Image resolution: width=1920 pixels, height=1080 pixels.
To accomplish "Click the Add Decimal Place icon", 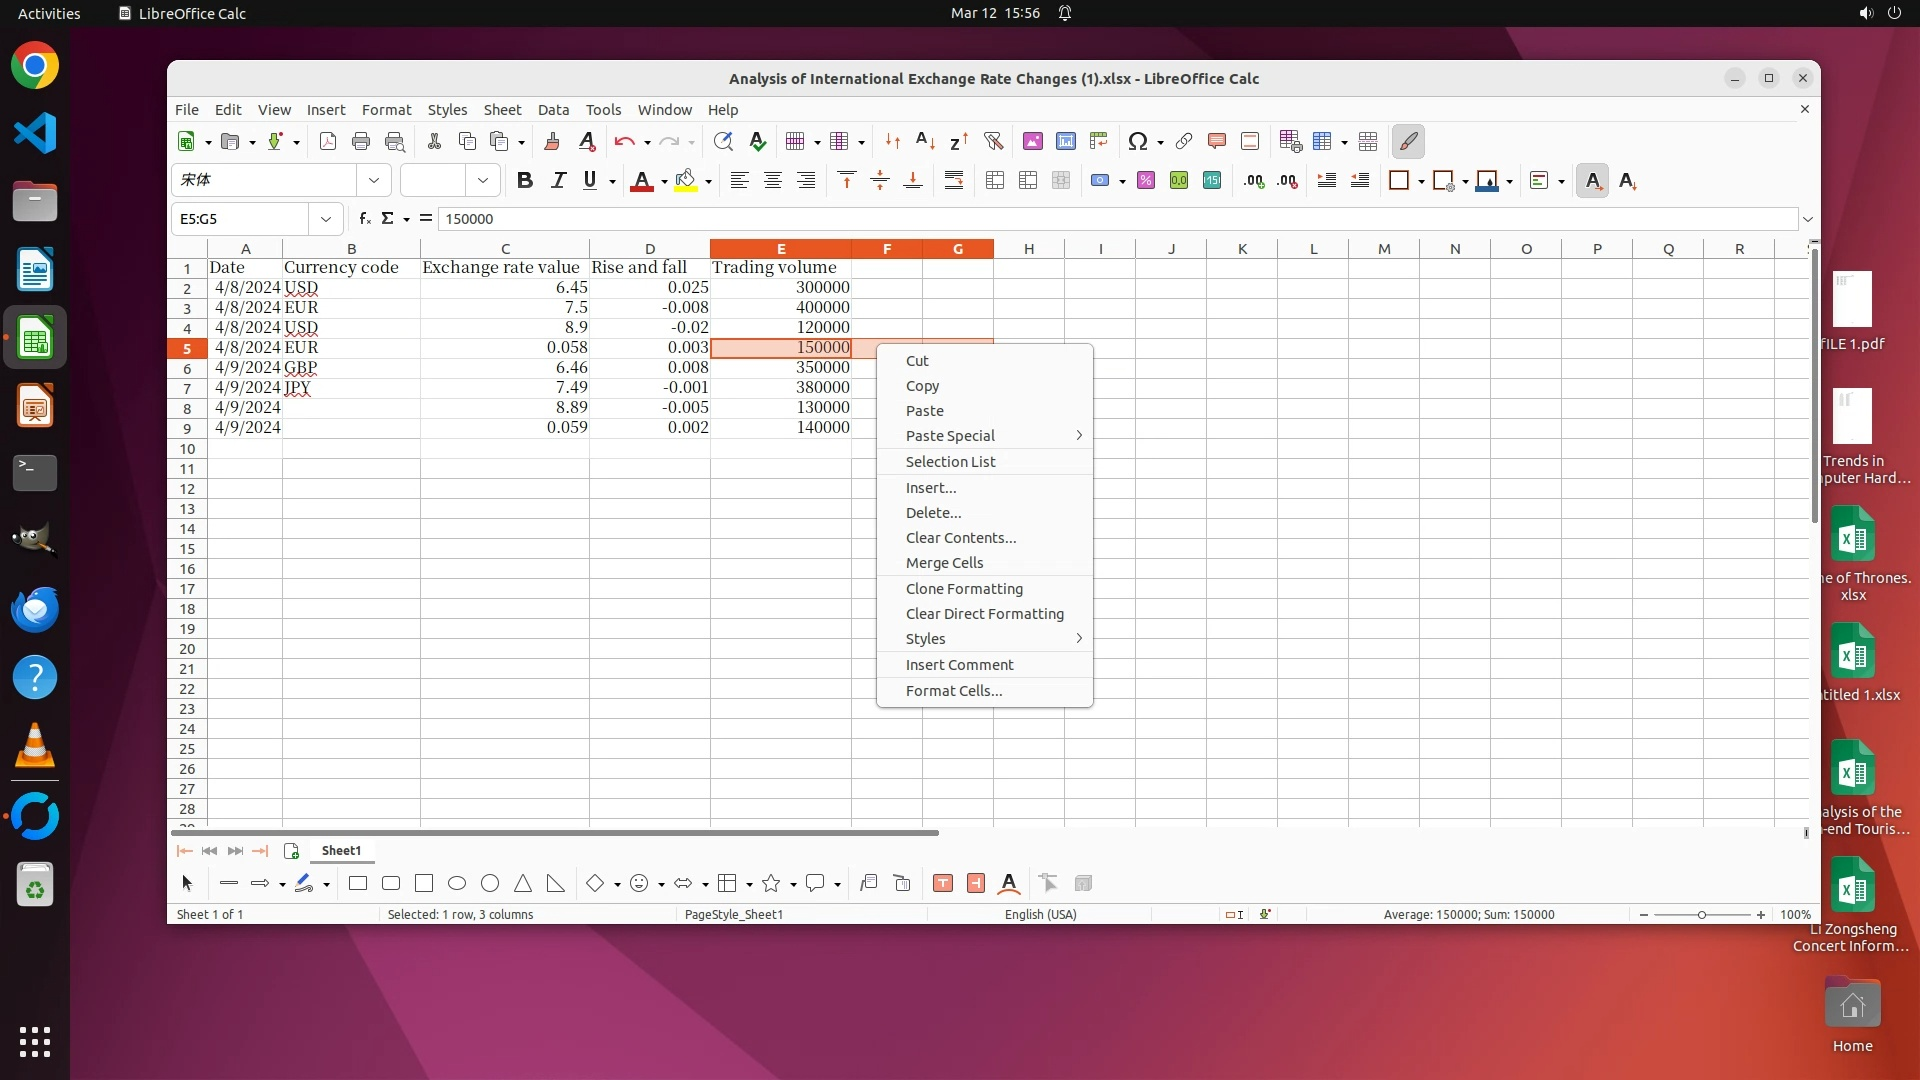I will pyautogui.click(x=1254, y=181).
